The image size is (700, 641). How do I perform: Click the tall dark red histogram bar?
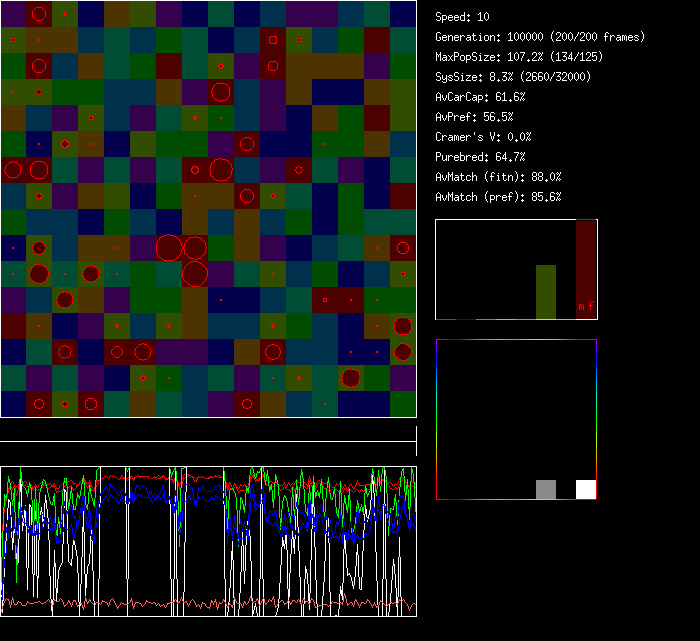[x=586, y=260]
